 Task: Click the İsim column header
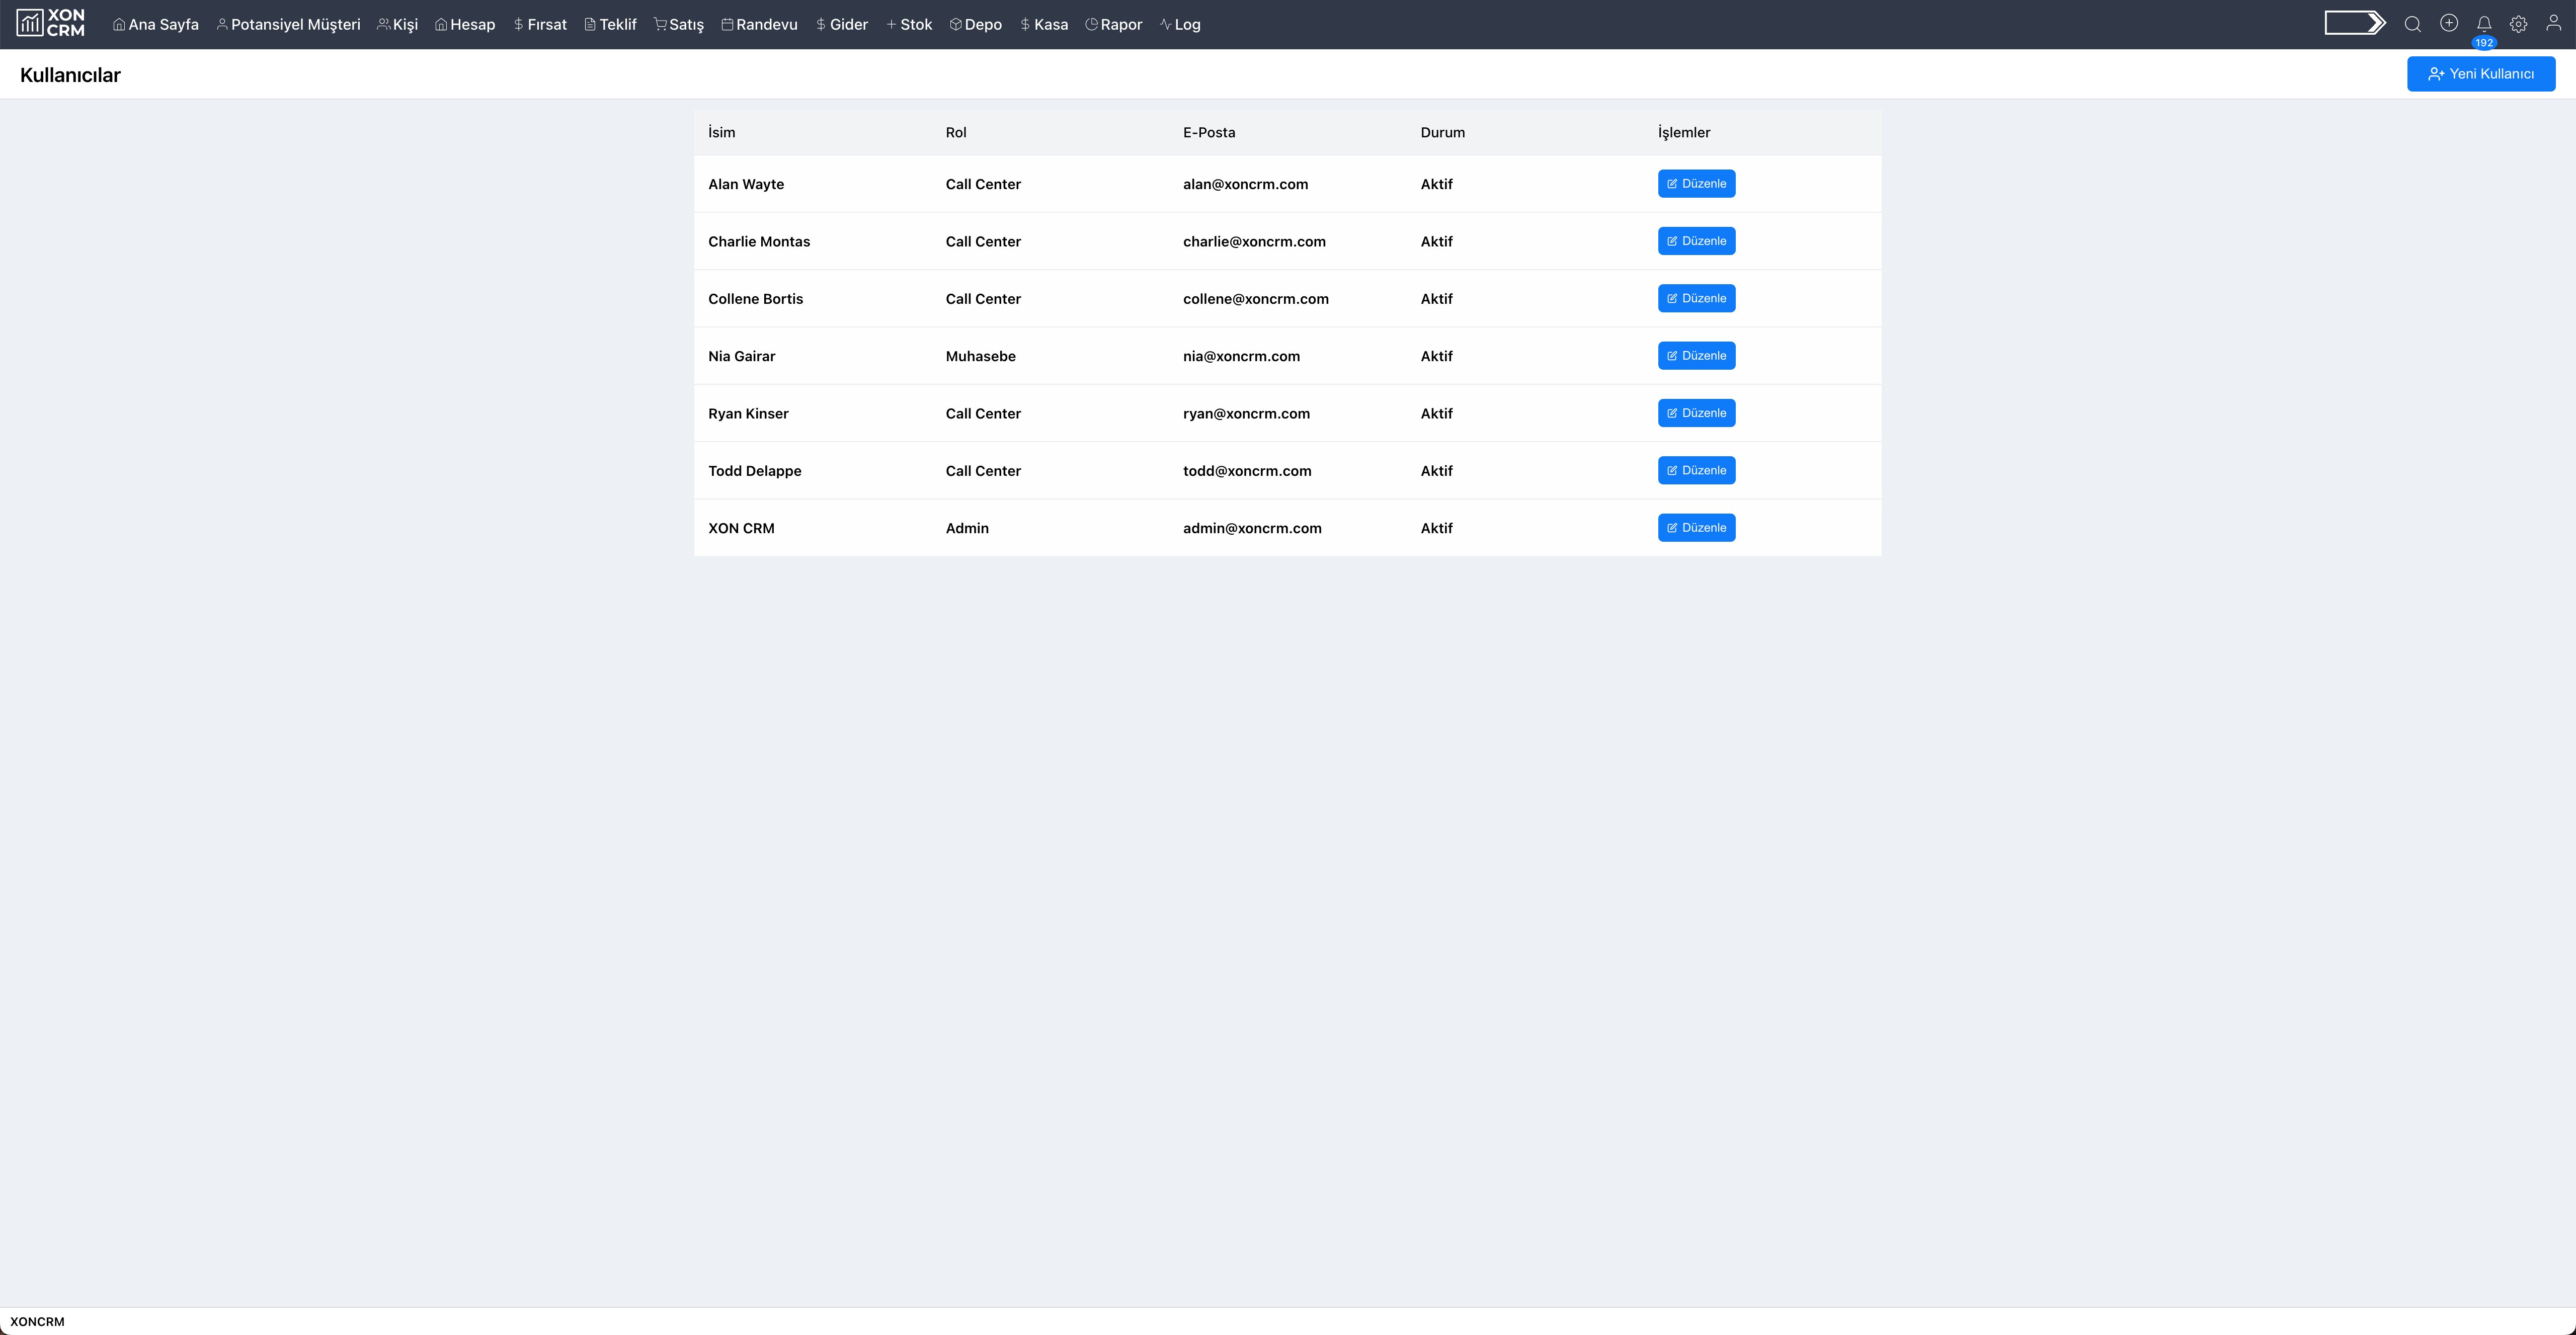[x=721, y=132]
